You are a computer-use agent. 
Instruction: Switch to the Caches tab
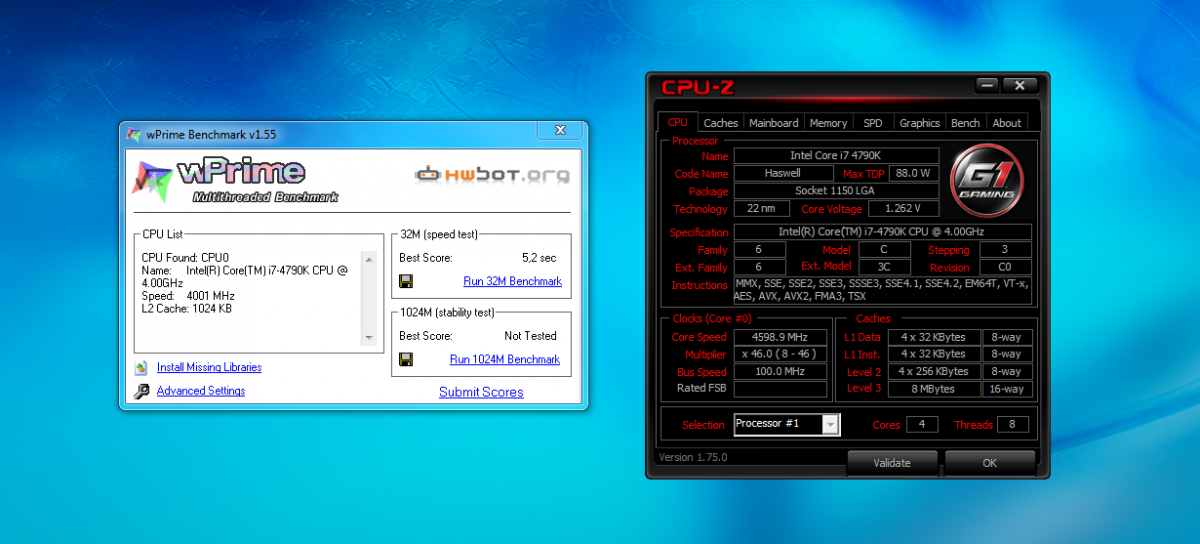tap(720, 123)
